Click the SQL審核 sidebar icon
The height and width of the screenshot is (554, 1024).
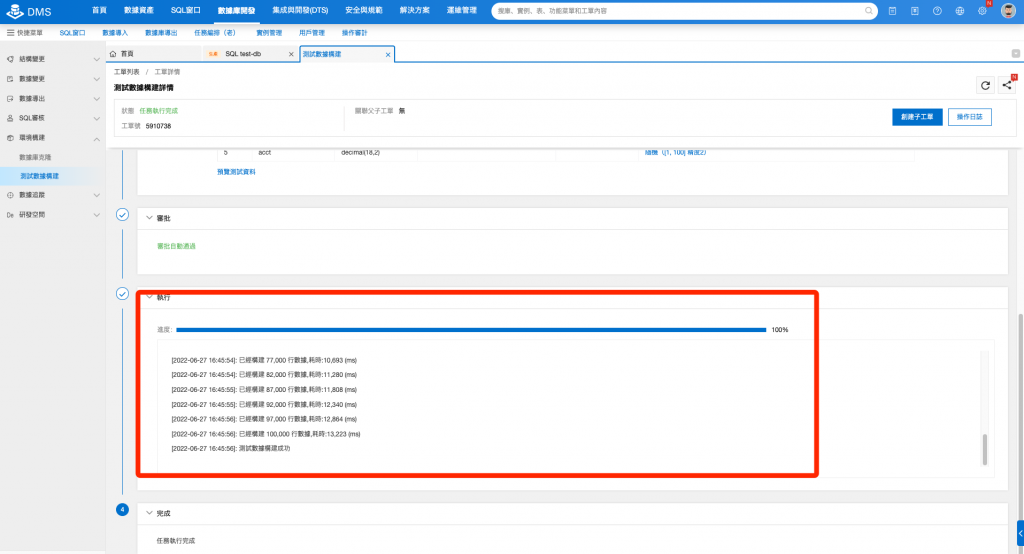pos(10,118)
